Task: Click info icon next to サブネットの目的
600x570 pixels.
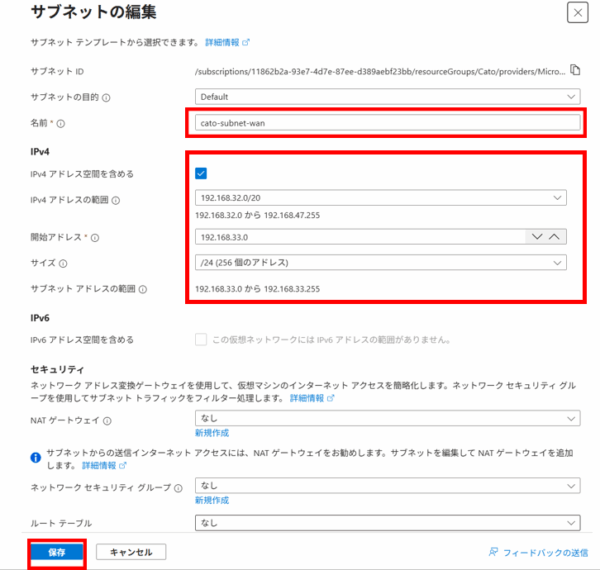Action: click(106, 97)
